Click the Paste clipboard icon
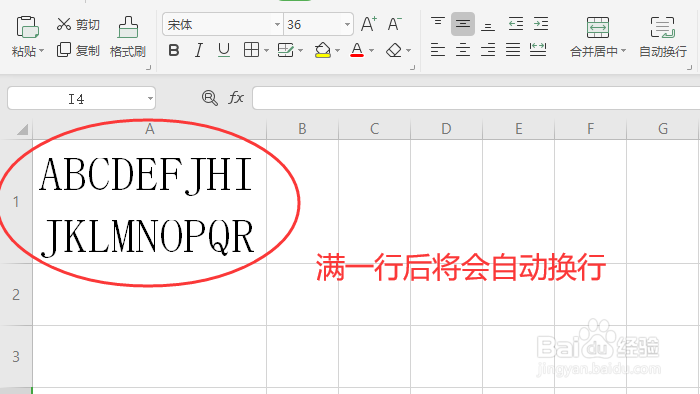 27,27
